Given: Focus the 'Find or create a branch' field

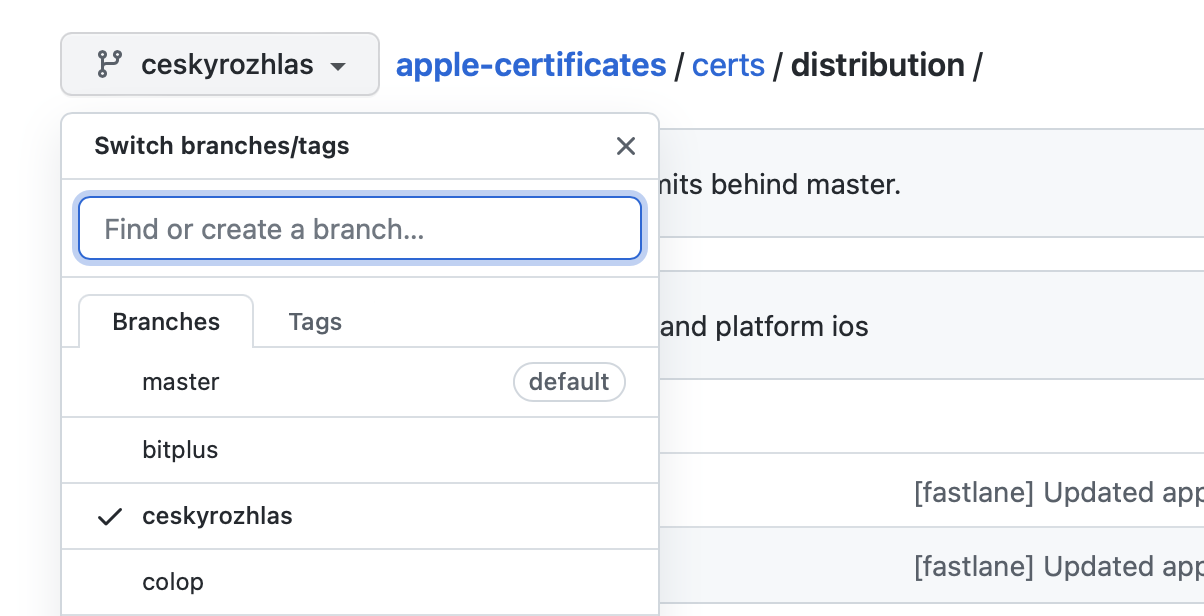Looking at the screenshot, I should (x=360, y=229).
